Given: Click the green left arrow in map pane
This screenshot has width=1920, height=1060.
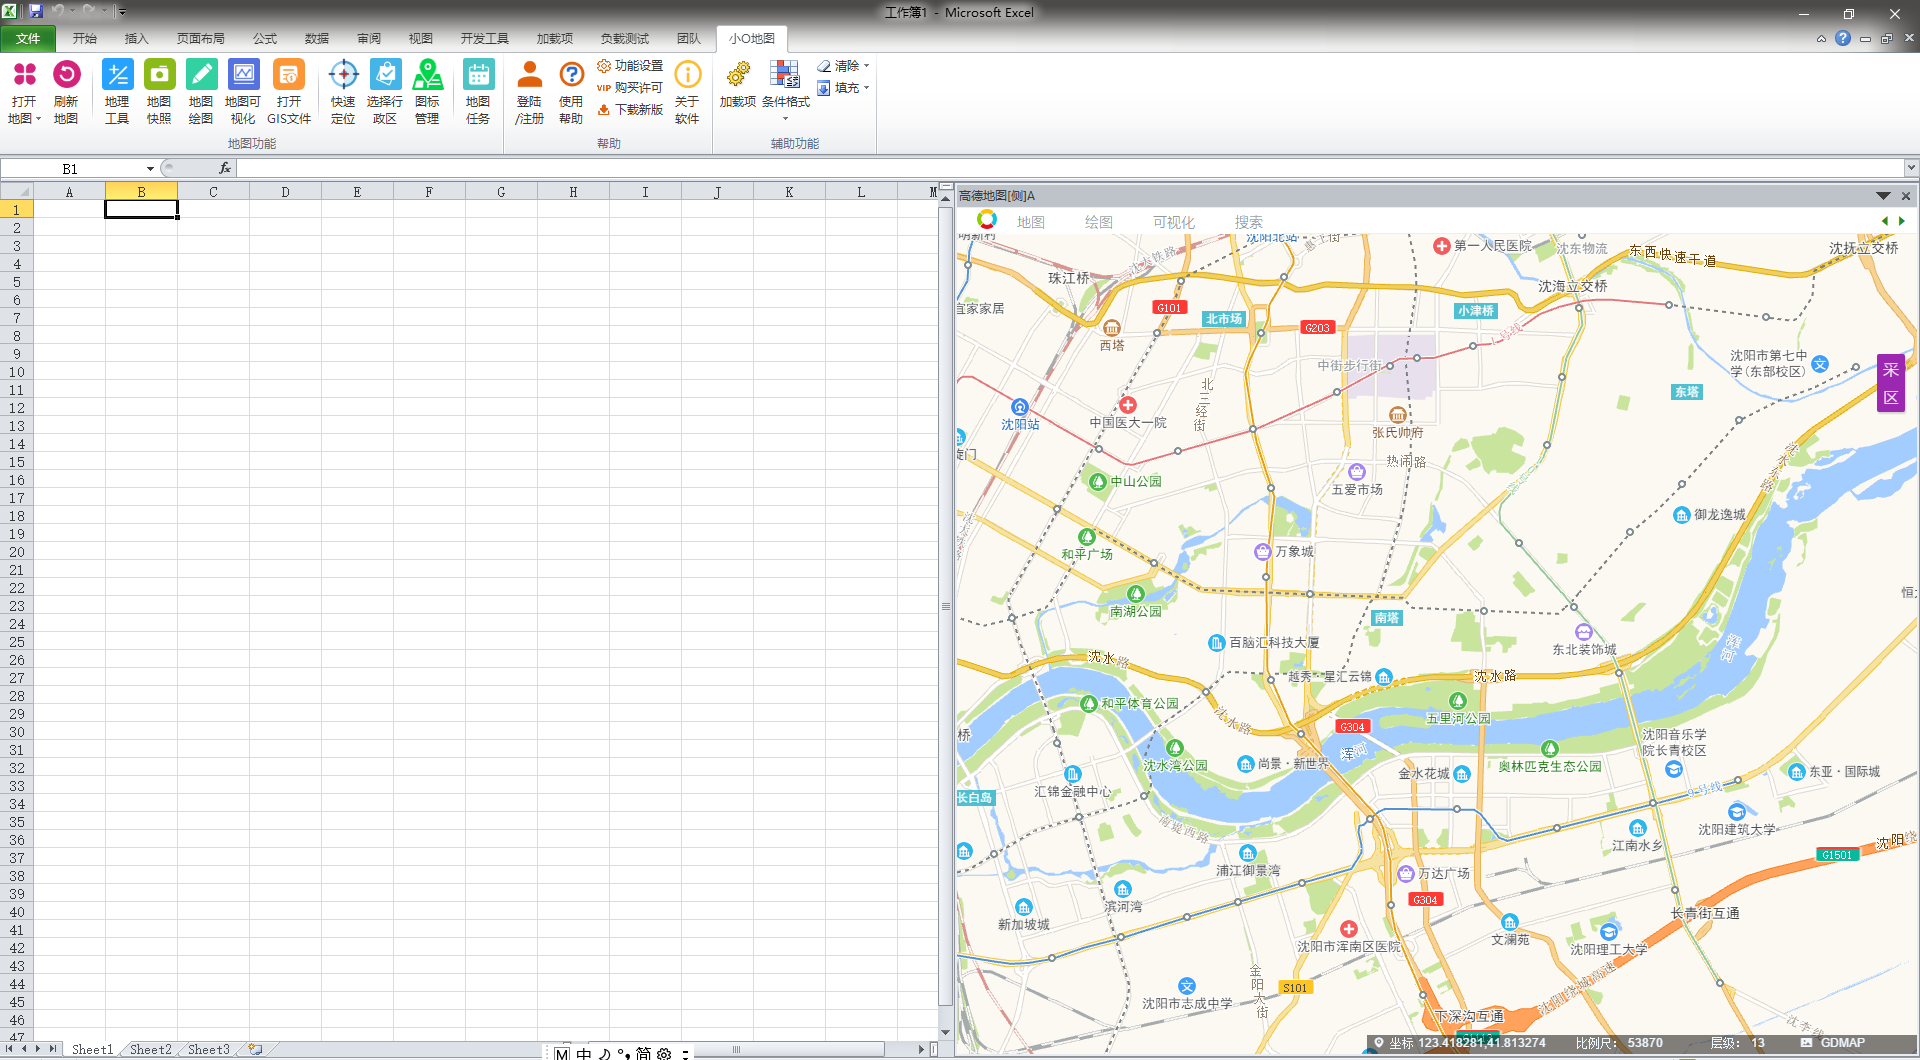Looking at the screenshot, I should 1885,221.
